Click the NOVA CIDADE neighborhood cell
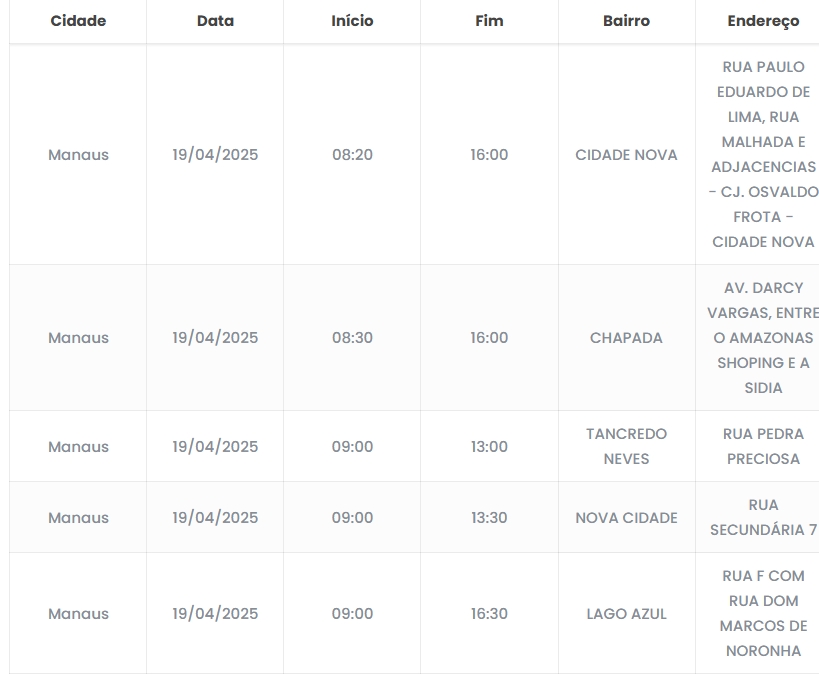 pos(626,518)
